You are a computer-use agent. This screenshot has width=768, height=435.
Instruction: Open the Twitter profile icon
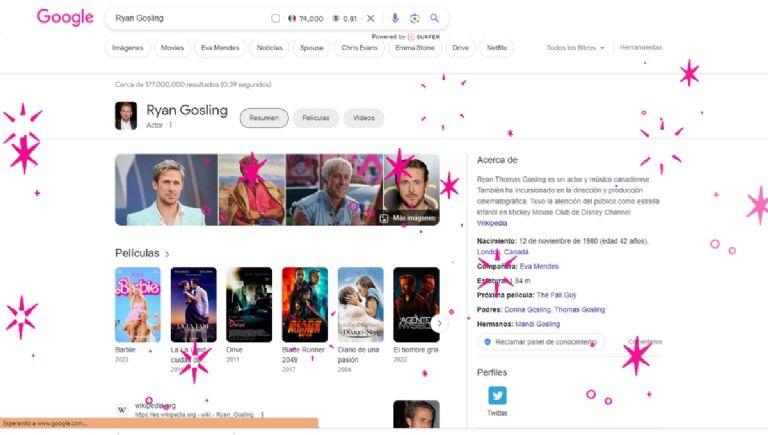tap(497, 395)
